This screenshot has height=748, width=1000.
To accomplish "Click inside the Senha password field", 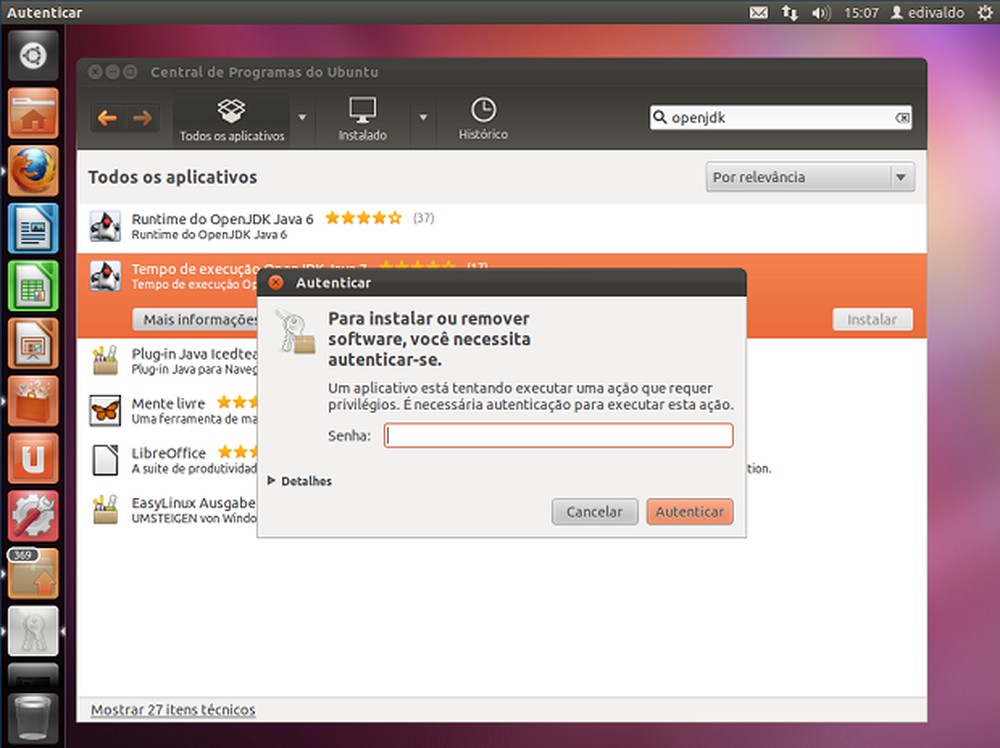I will (x=557, y=435).
